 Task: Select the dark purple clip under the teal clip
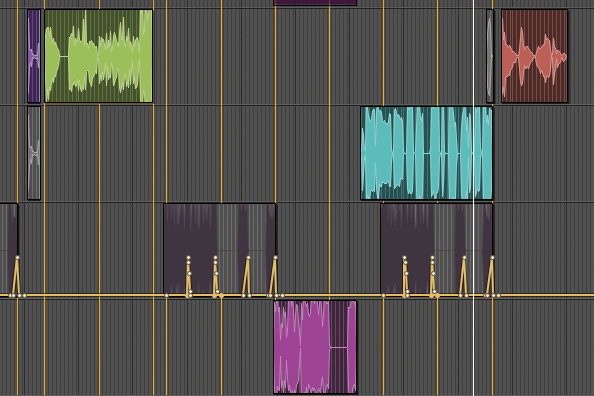[437, 249]
